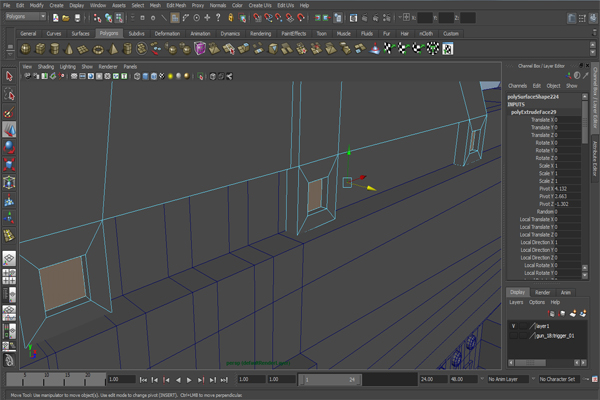Open scene folder icon on status line
The height and width of the screenshot is (400, 600).
coord(66,18)
